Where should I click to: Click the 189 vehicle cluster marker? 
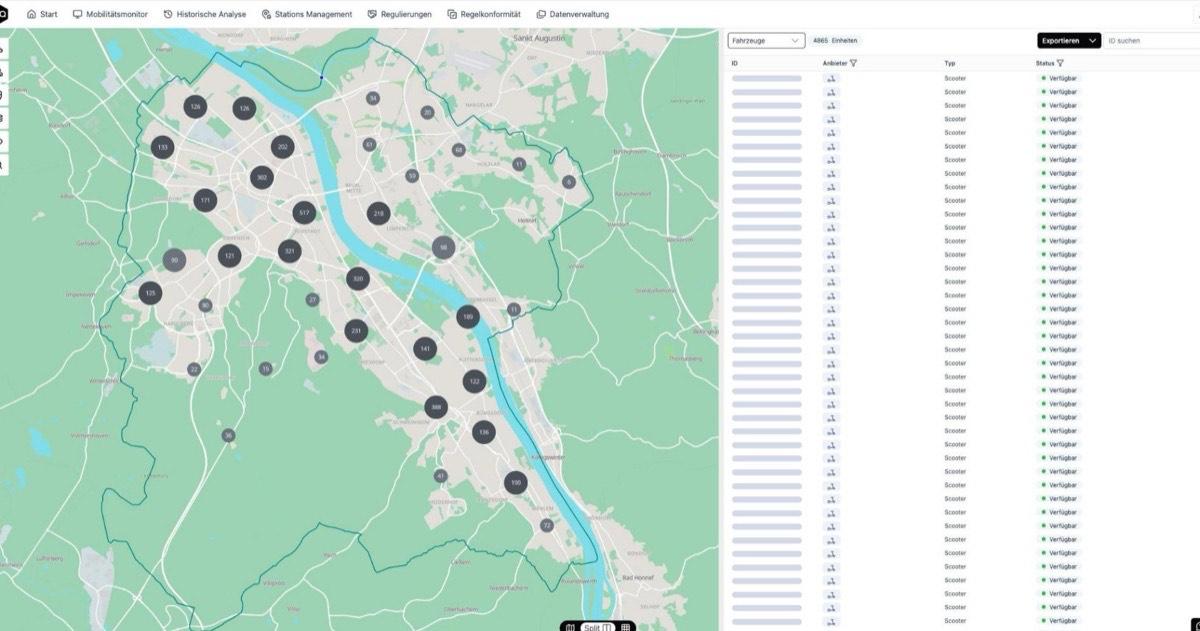coord(468,317)
